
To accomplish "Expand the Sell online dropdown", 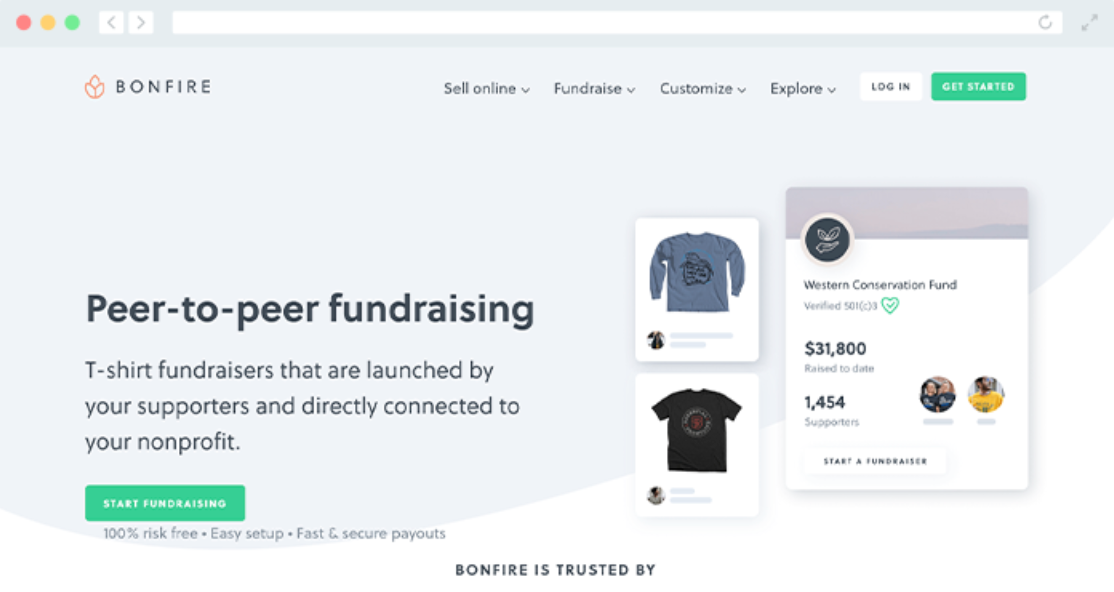I will (x=487, y=89).
